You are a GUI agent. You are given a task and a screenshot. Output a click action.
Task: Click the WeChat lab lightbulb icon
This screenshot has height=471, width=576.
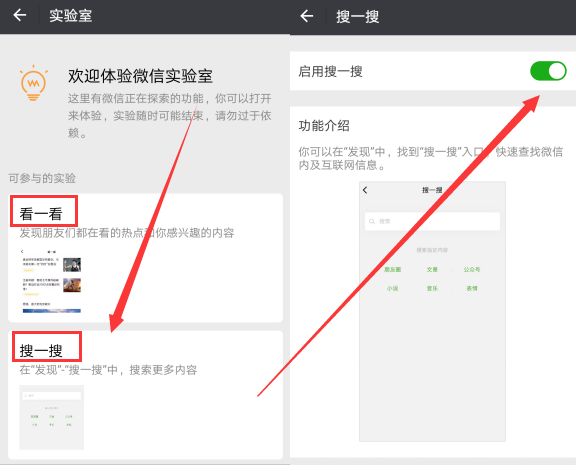click(x=33, y=83)
